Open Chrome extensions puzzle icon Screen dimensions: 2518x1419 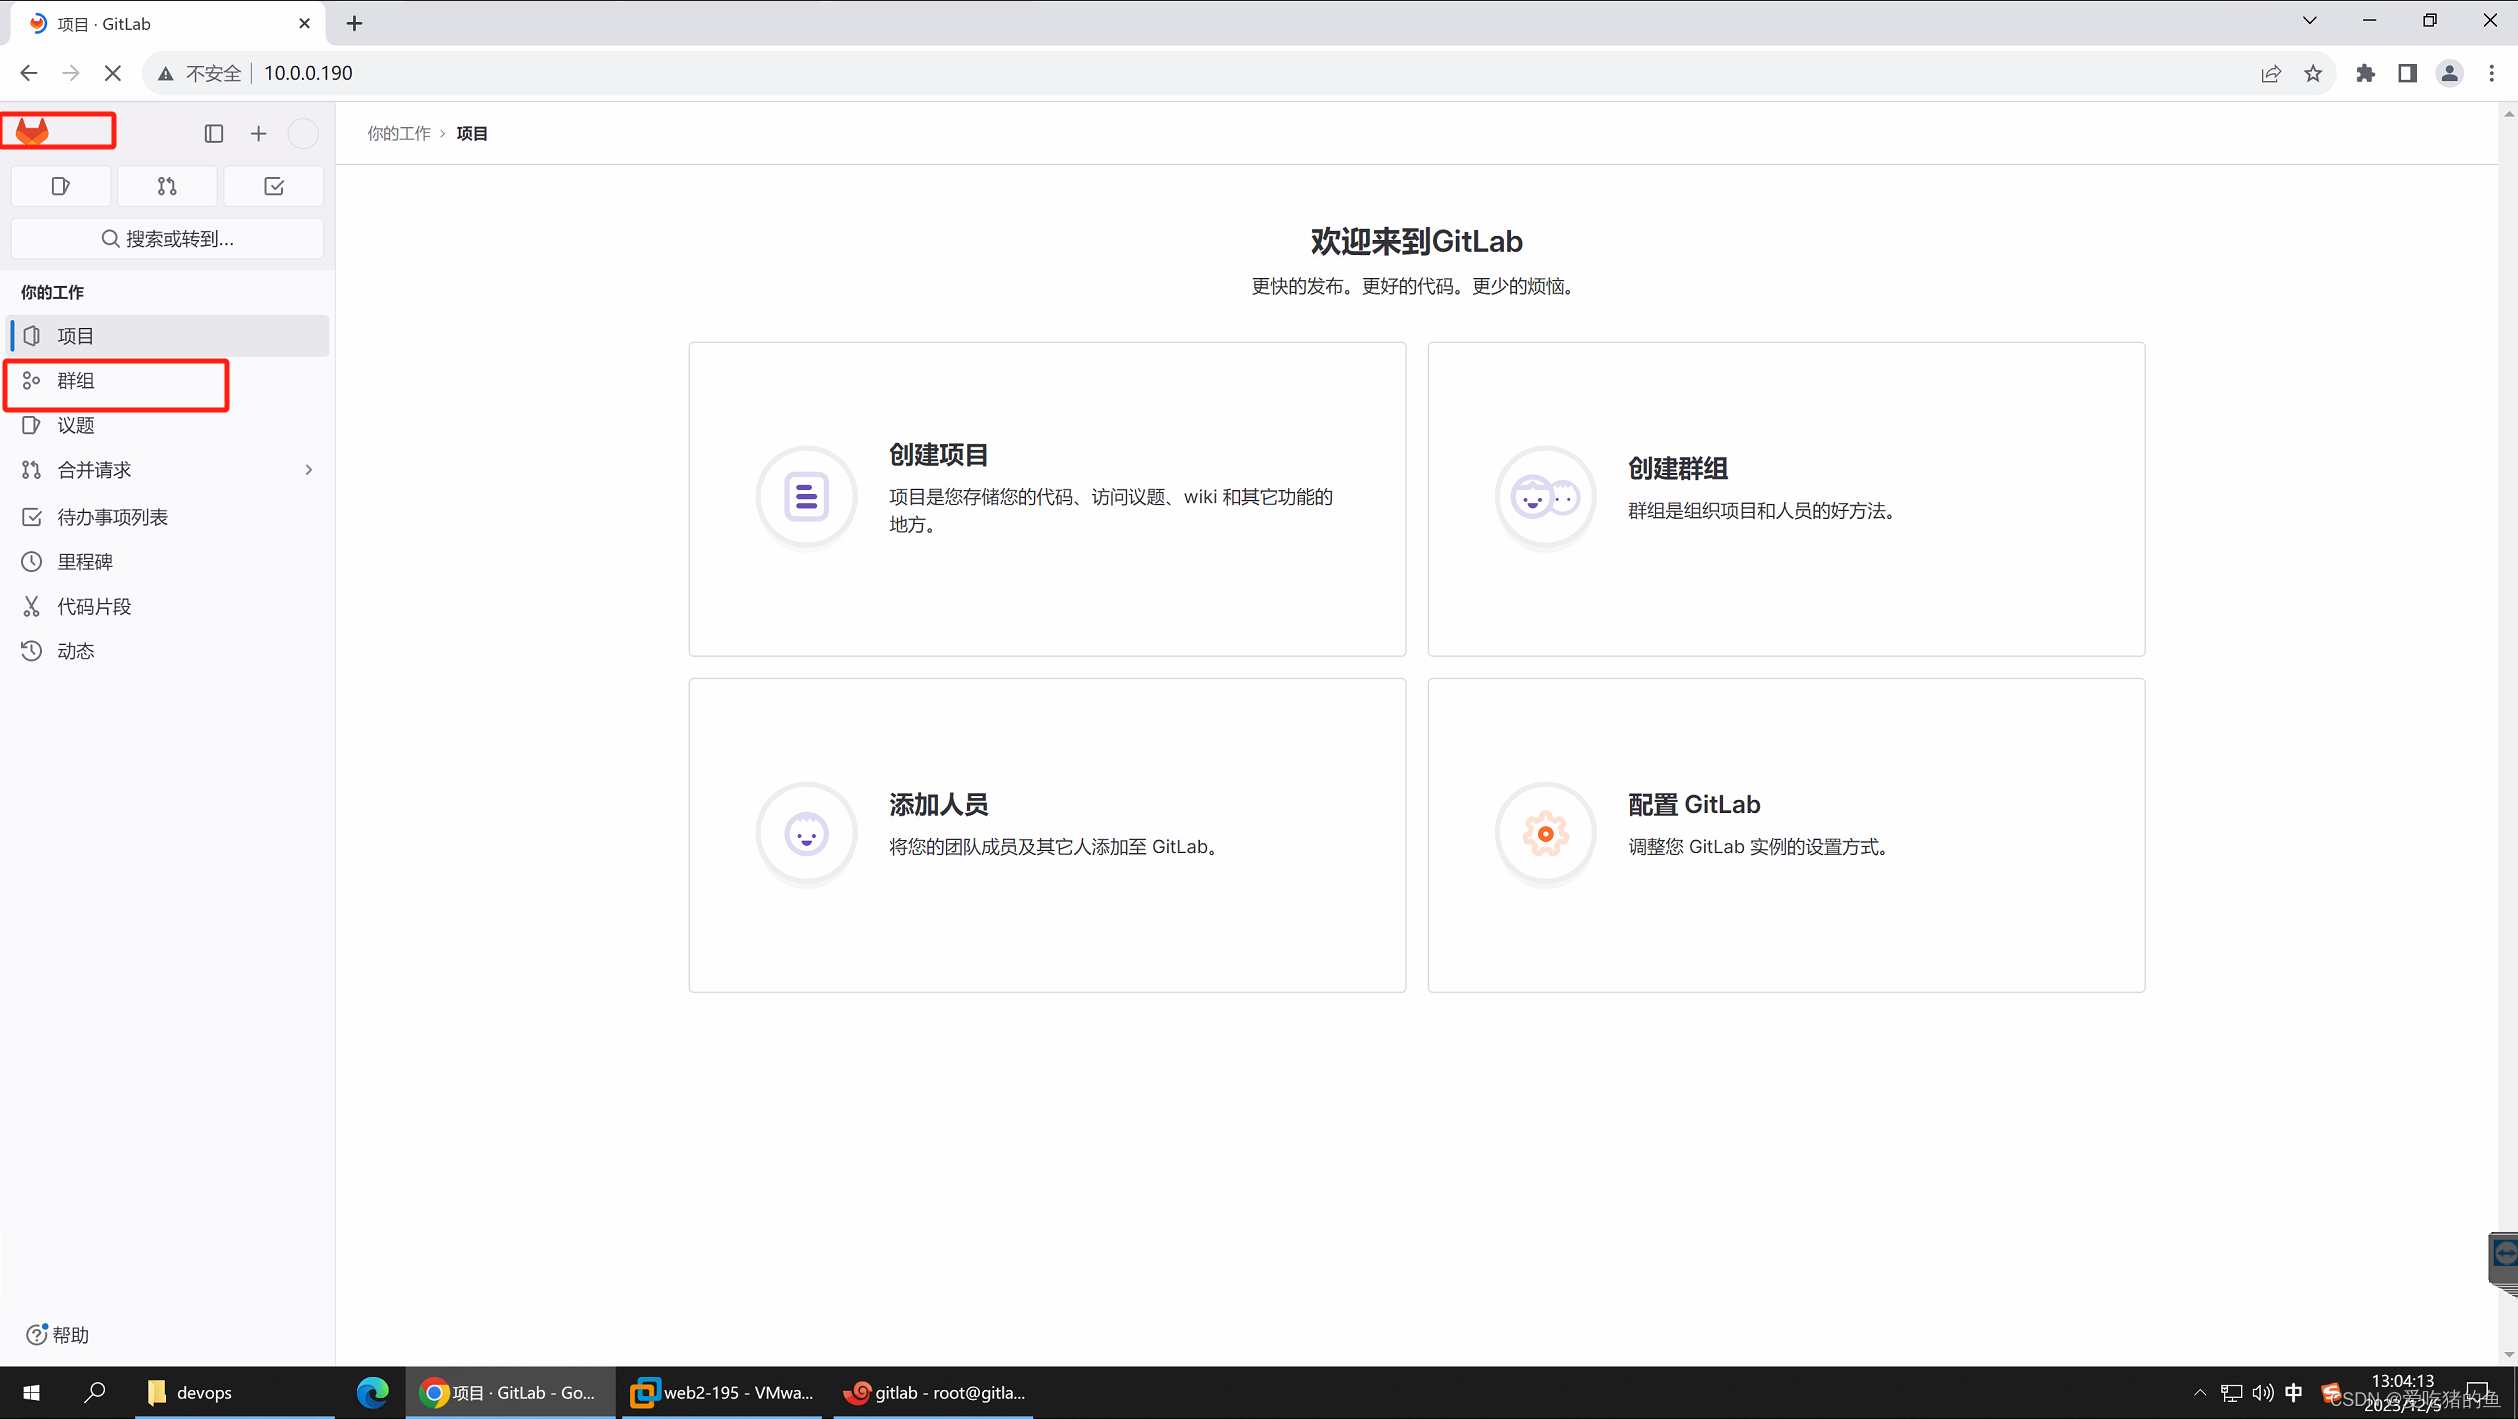coord(2365,73)
